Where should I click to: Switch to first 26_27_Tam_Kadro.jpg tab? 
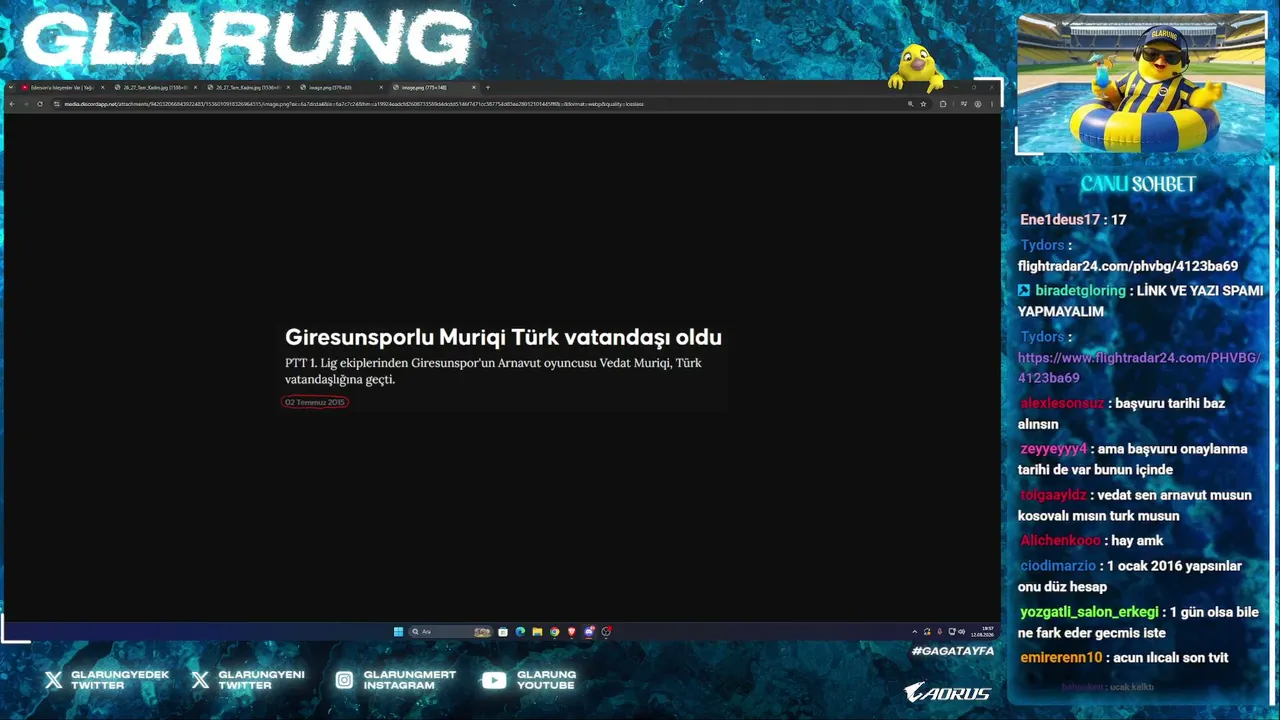(x=155, y=88)
